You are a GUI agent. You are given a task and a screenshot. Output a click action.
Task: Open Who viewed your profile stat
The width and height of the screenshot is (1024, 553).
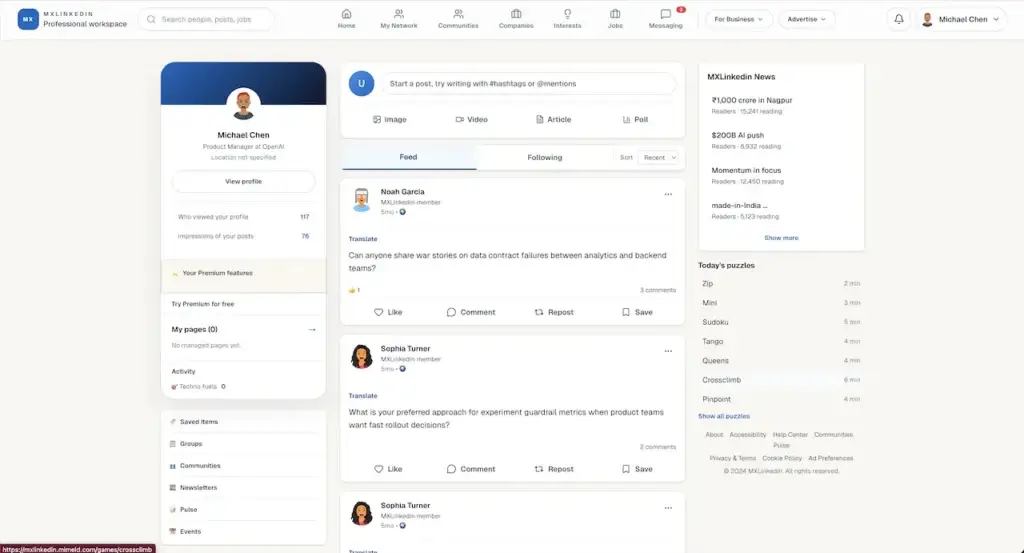coord(243,217)
